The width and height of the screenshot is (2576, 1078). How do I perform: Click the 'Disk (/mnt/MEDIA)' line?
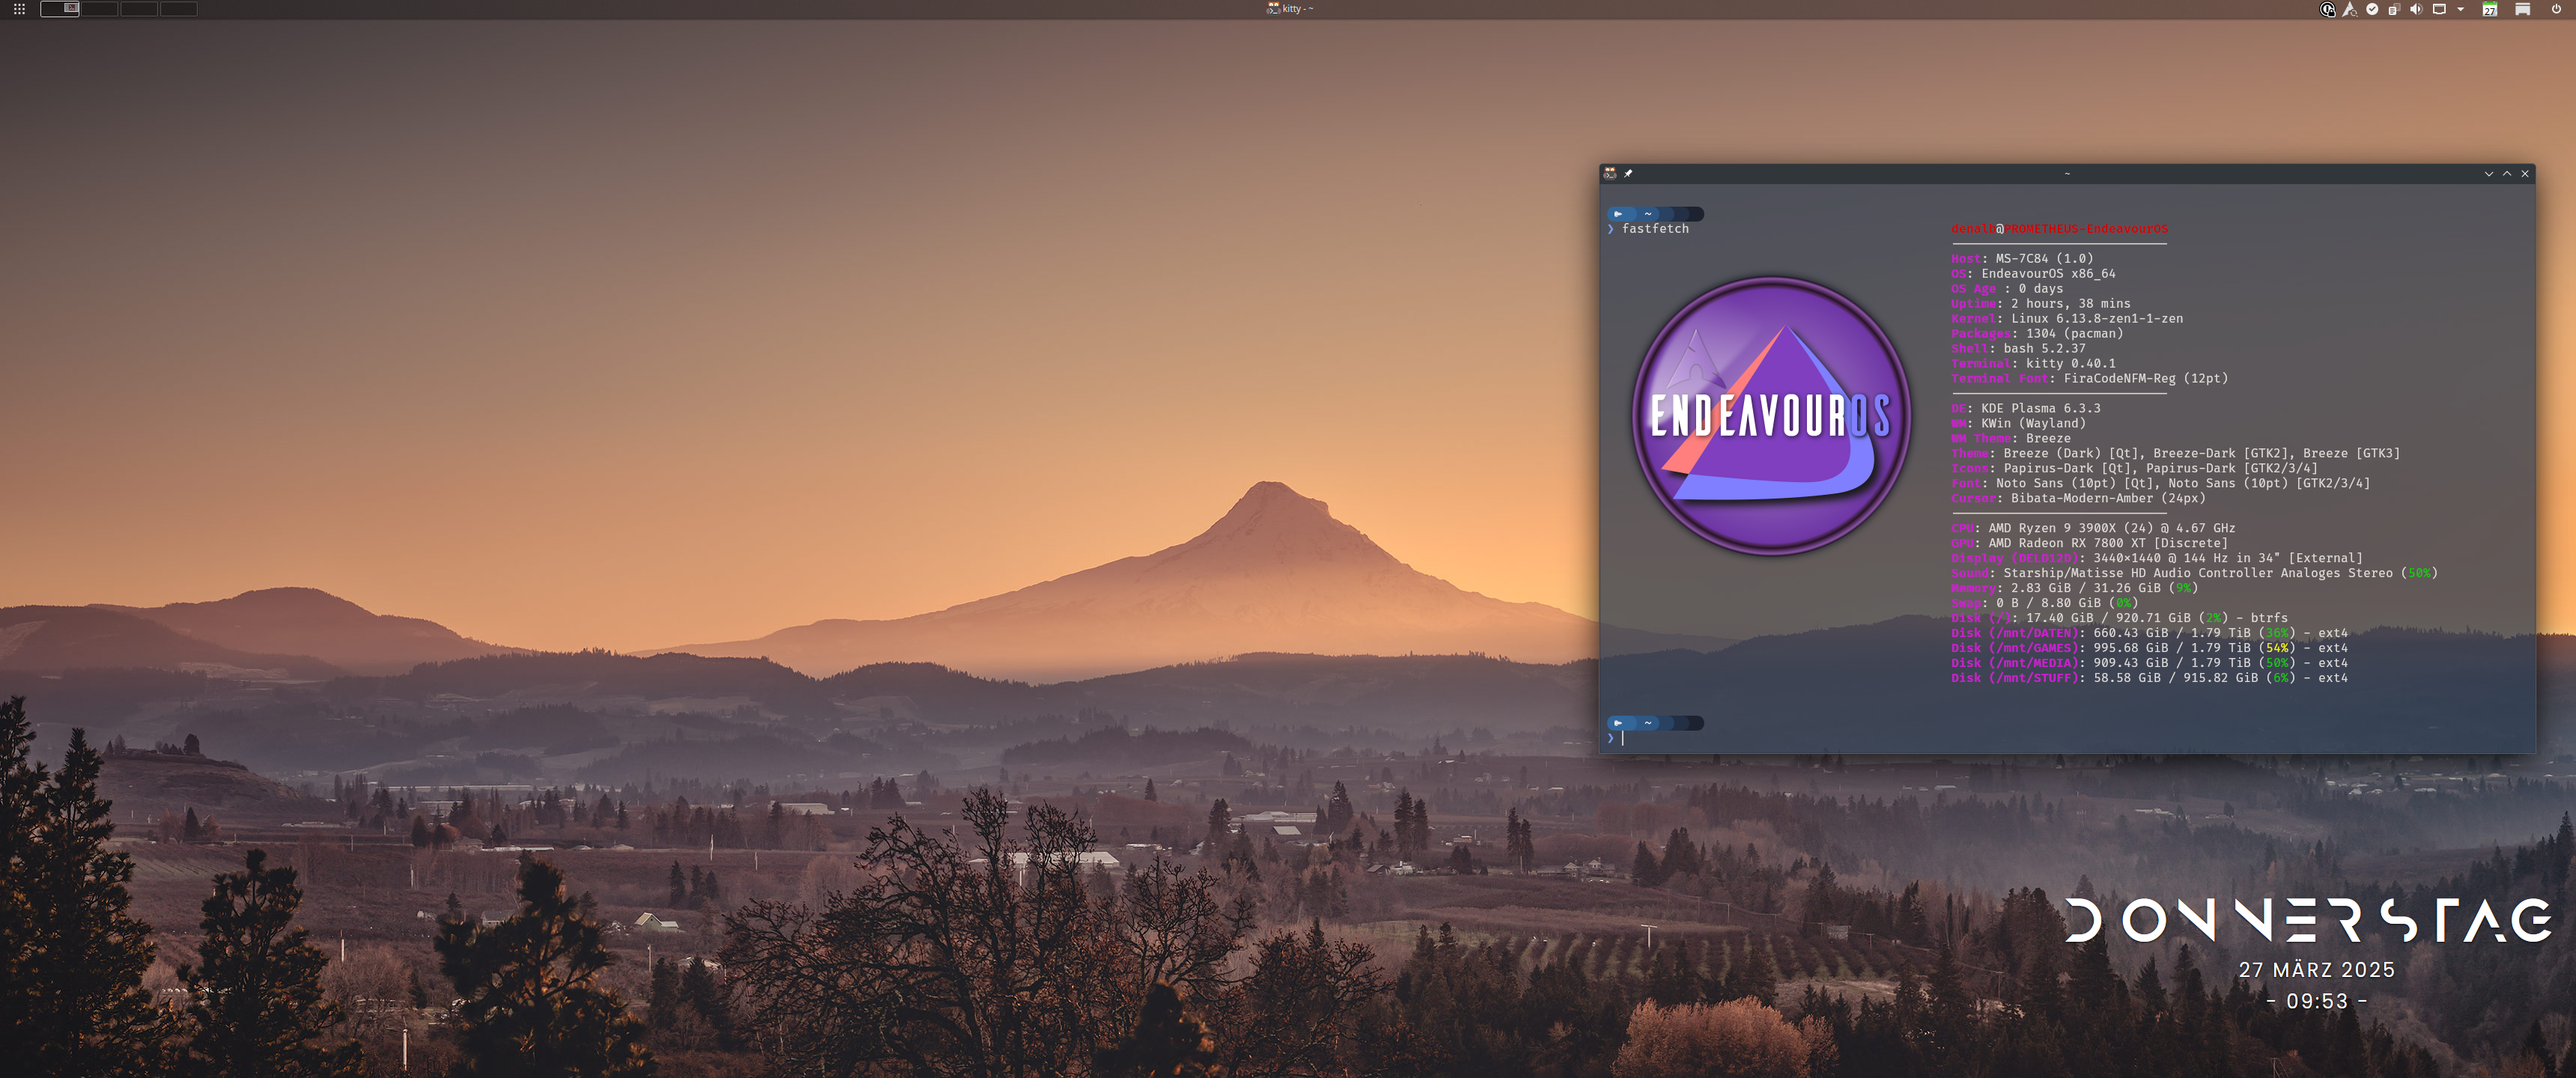[x=2149, y=664]
